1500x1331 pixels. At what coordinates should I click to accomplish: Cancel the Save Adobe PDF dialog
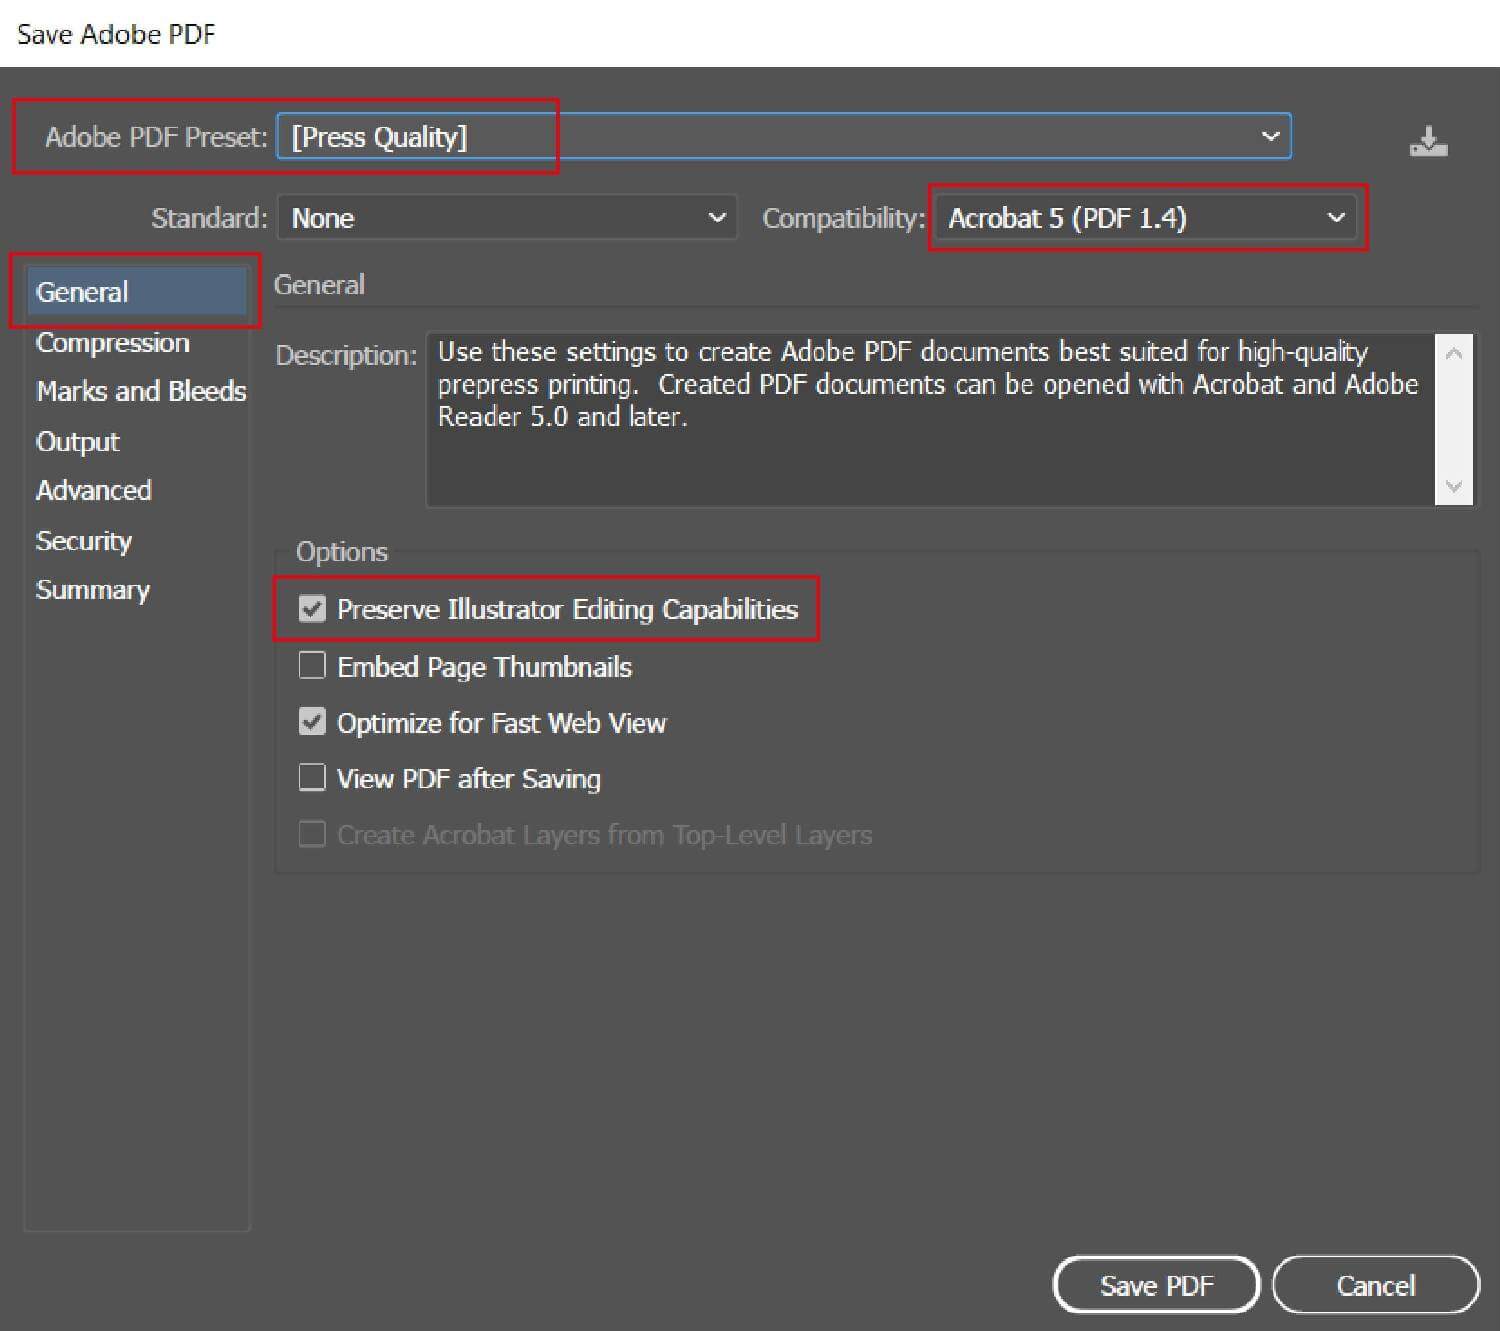1375,1285
